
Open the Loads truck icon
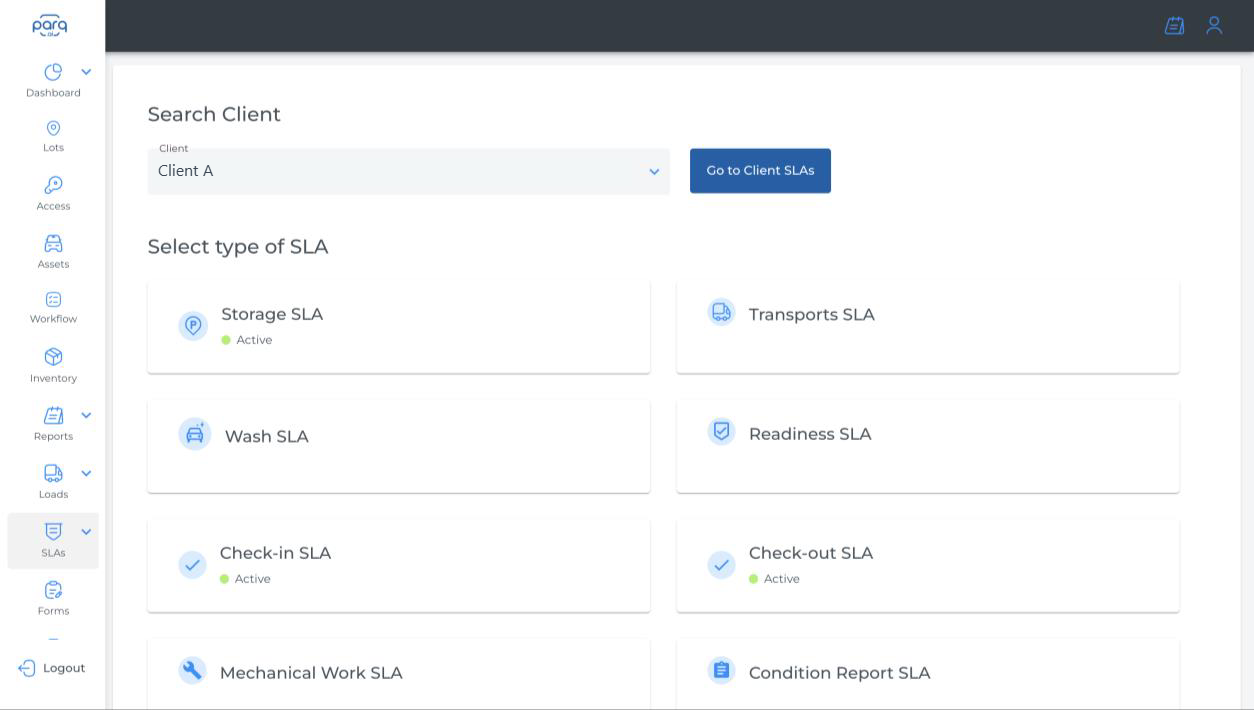coord(53,473)
